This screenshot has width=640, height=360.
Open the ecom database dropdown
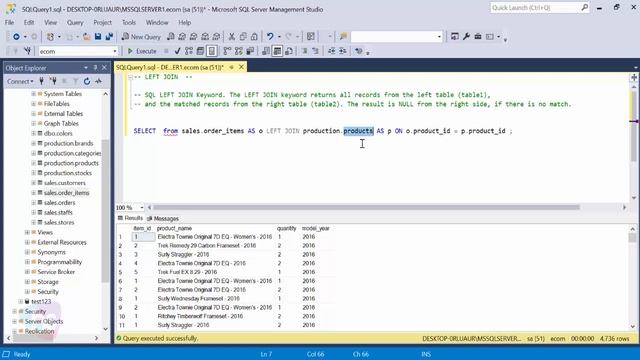pyautogui.click(x=115, y=51)
